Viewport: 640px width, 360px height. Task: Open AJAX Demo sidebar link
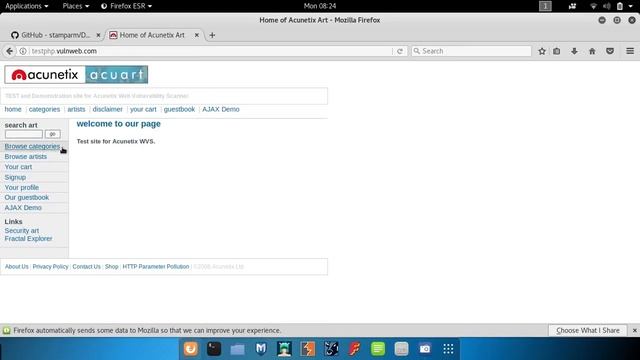point(23,208)
